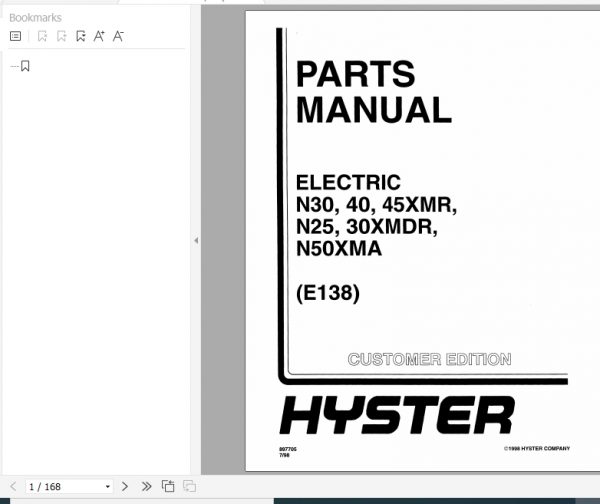Click the CUSTOMER EDITION text

pos(429,359)
